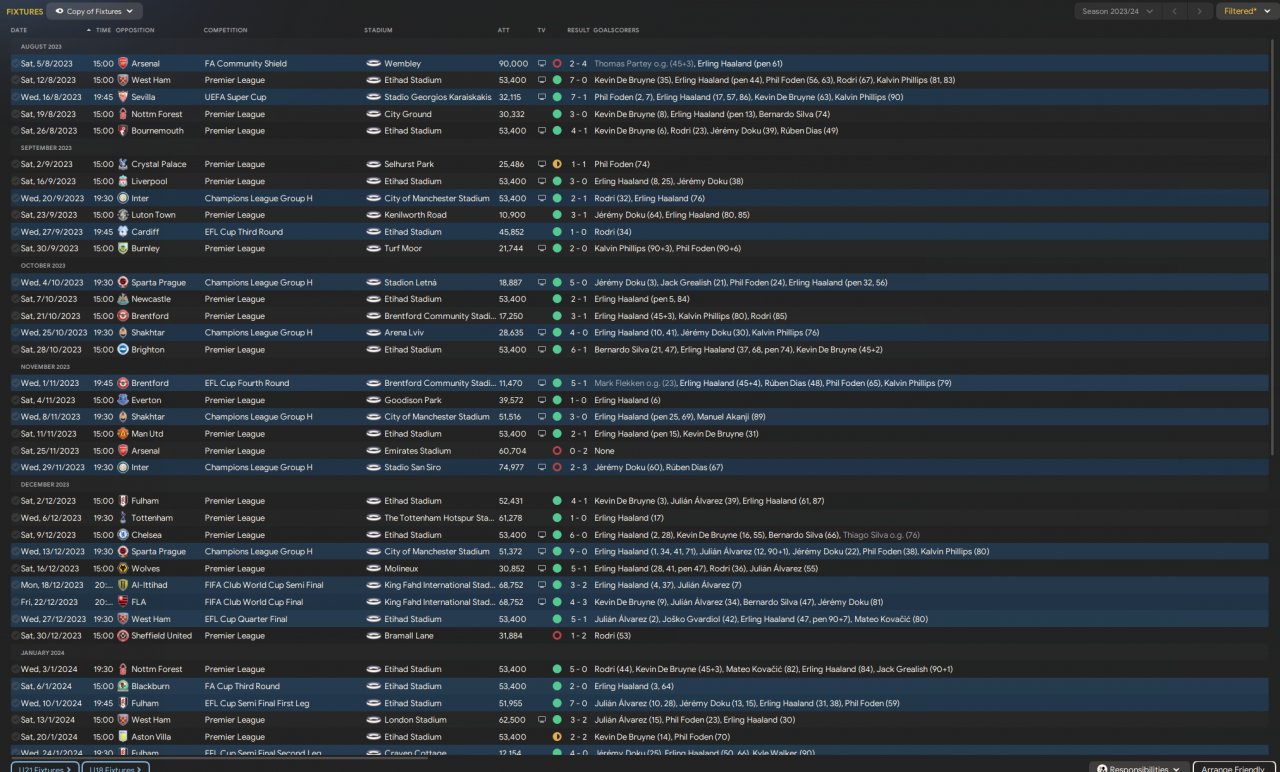Open FIFA Club World Cup Final competition

point(254,602)
